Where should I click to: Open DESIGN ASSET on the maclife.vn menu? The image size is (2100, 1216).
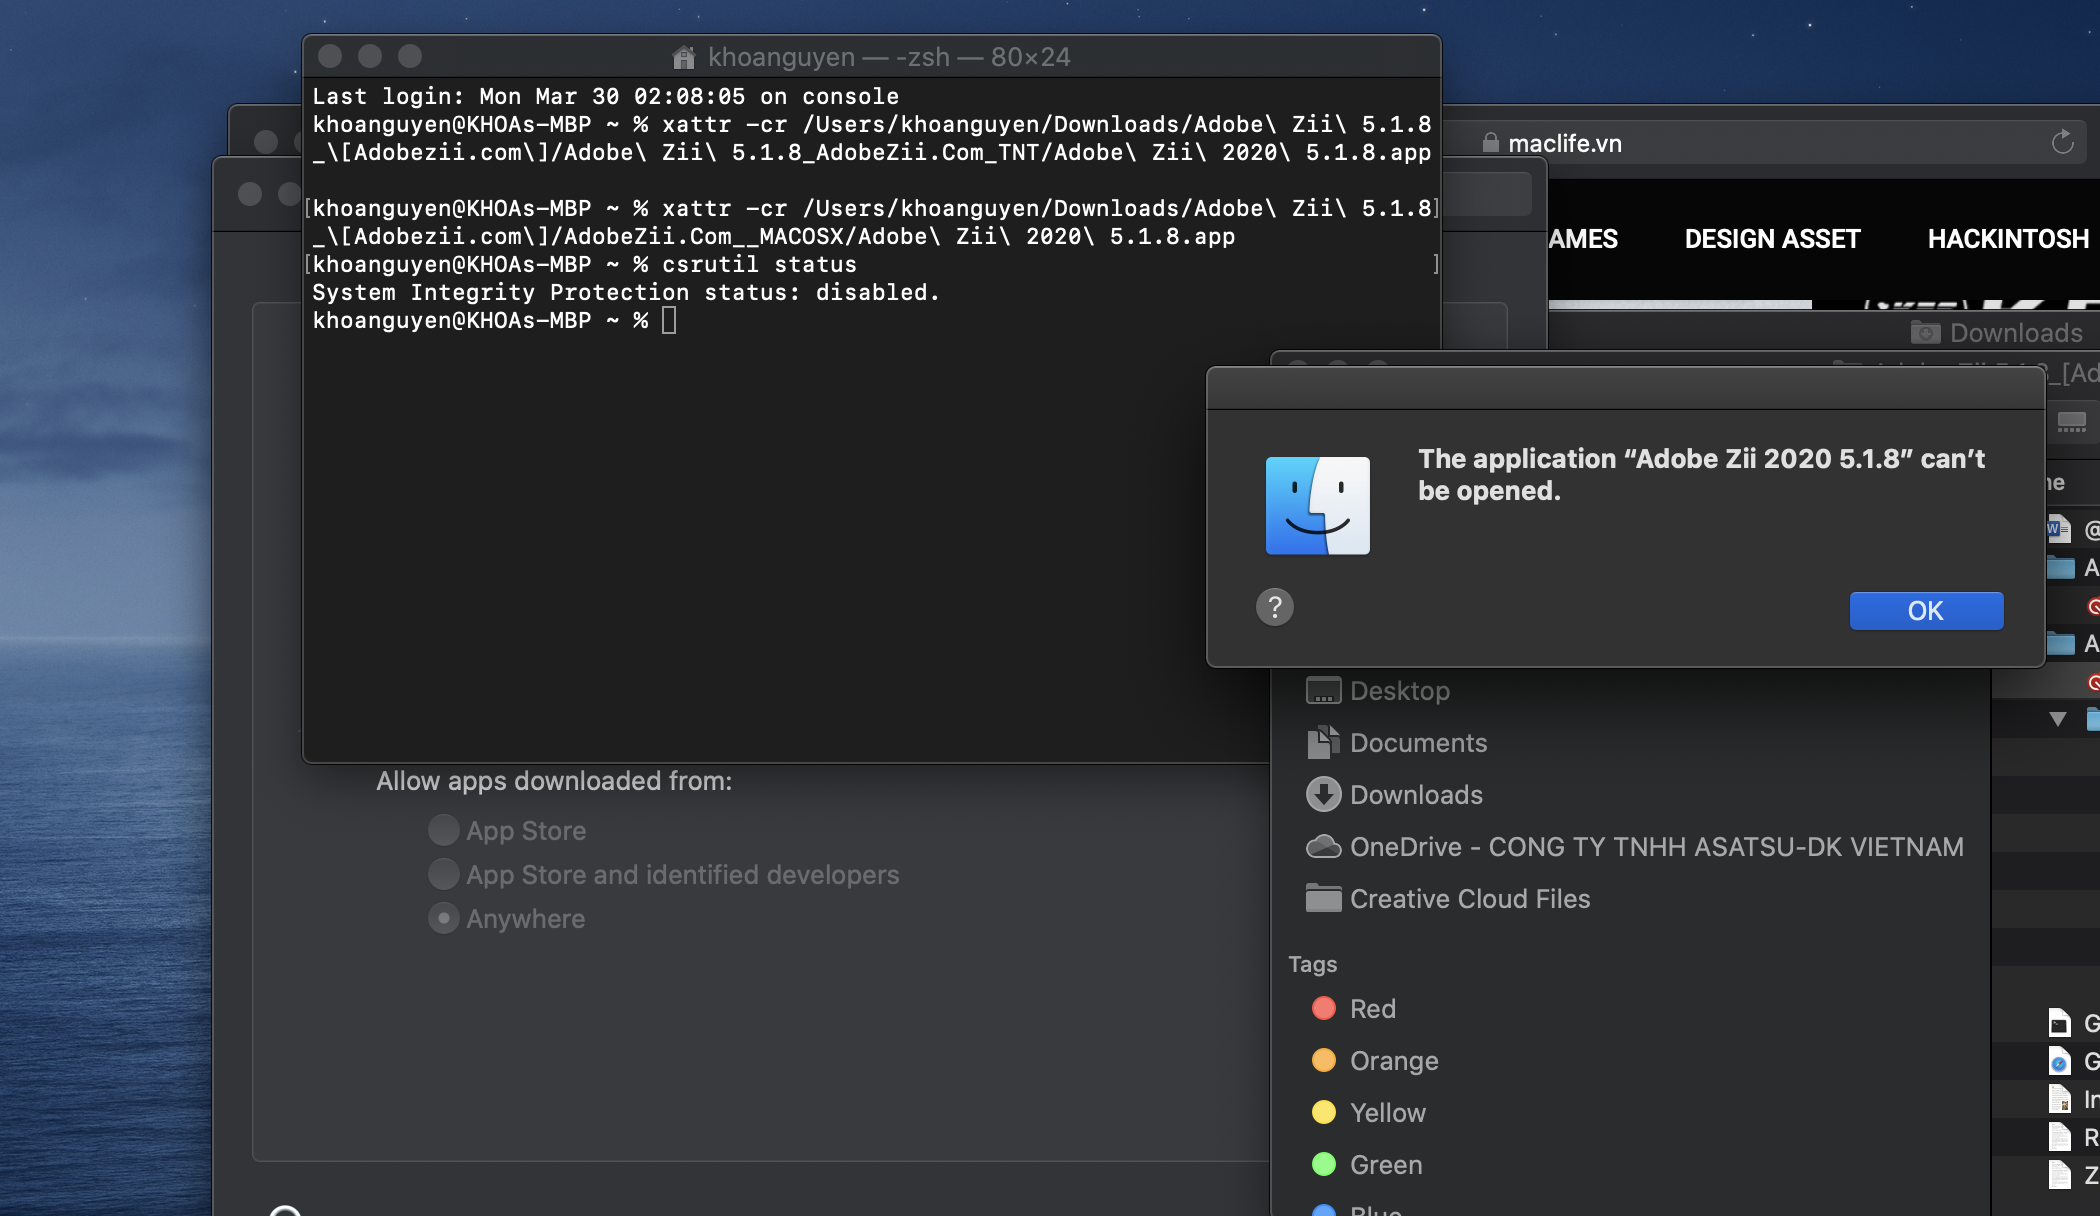click(1772, 239)
